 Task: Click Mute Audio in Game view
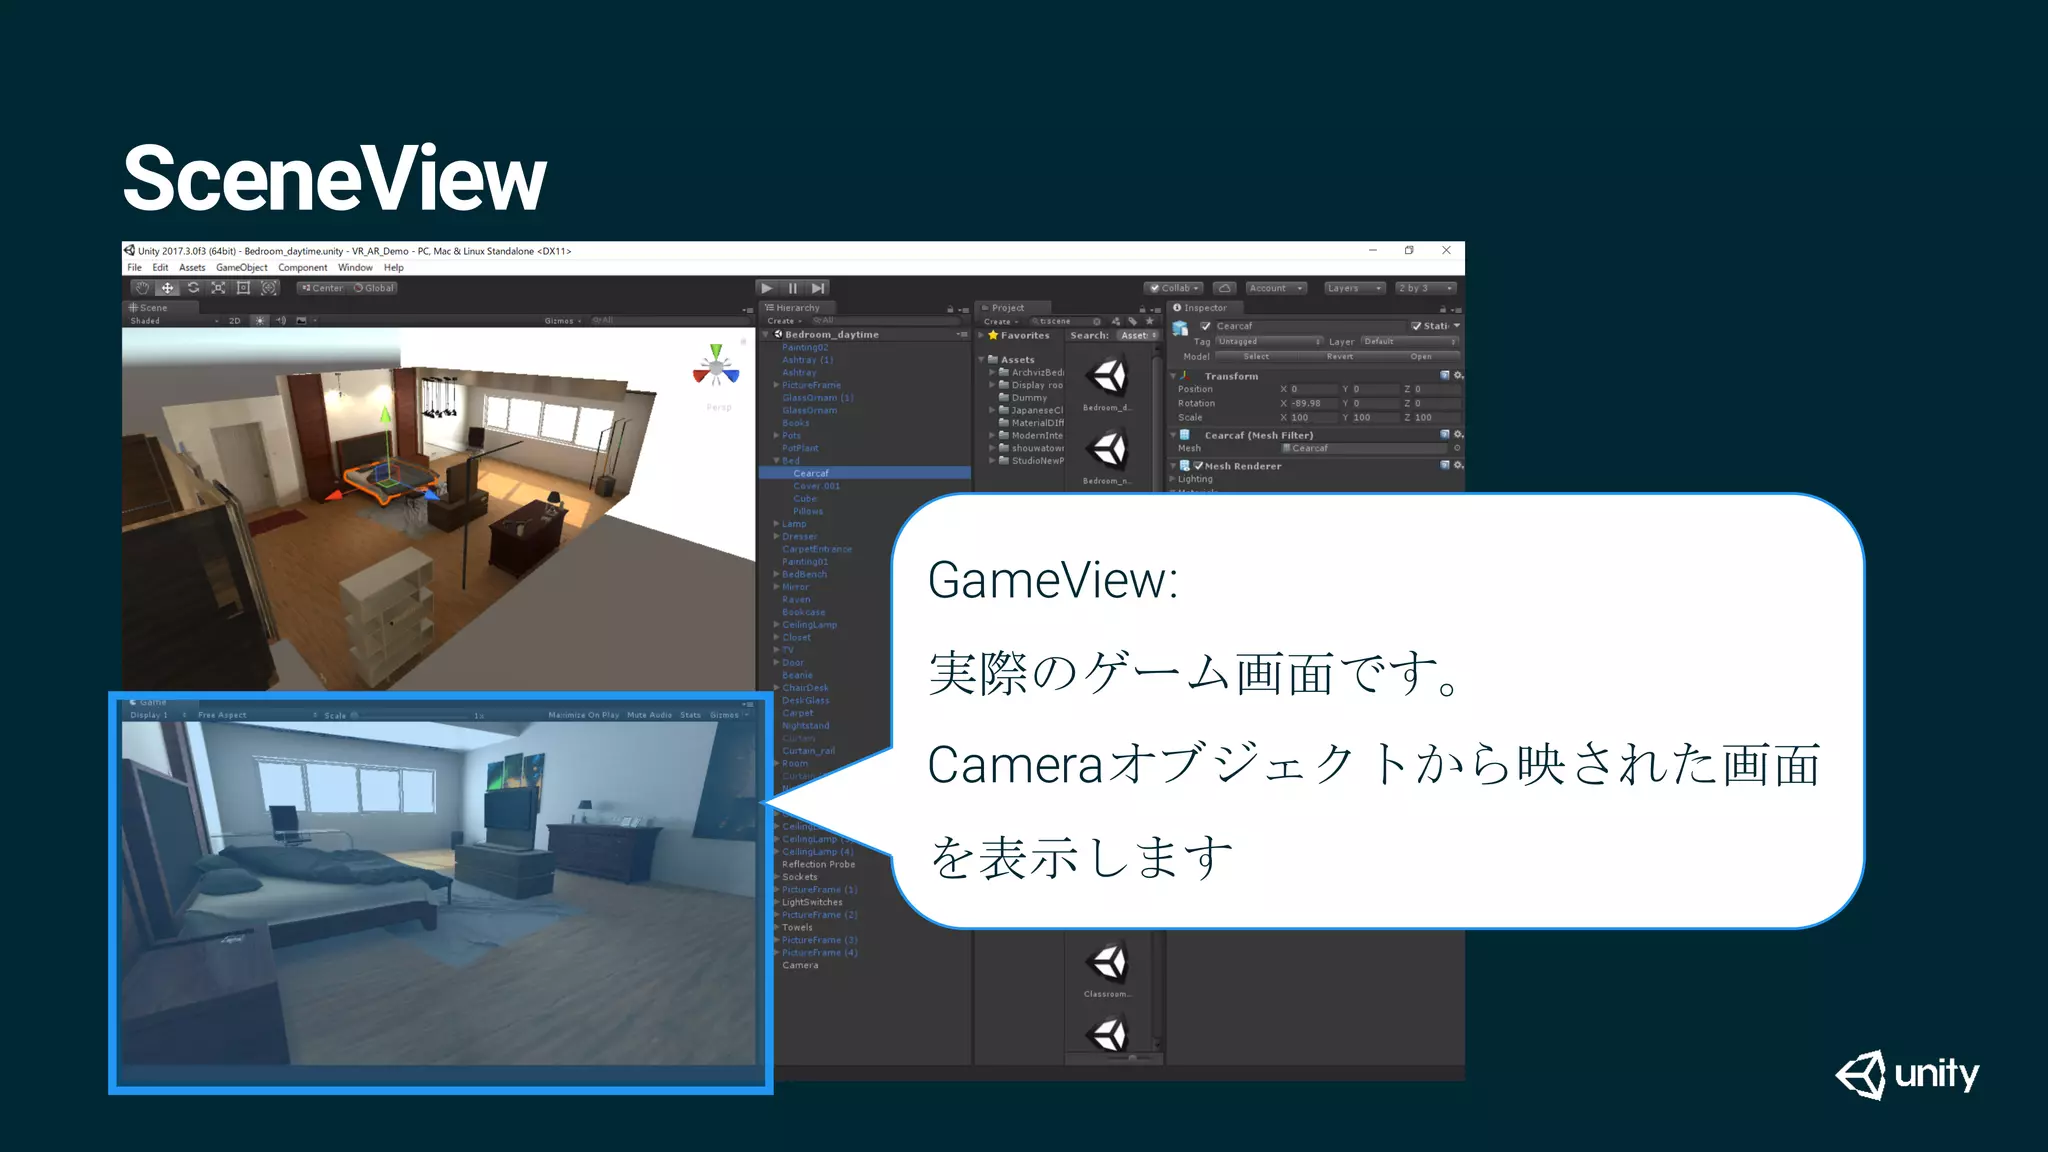click(x=650, y=715)
